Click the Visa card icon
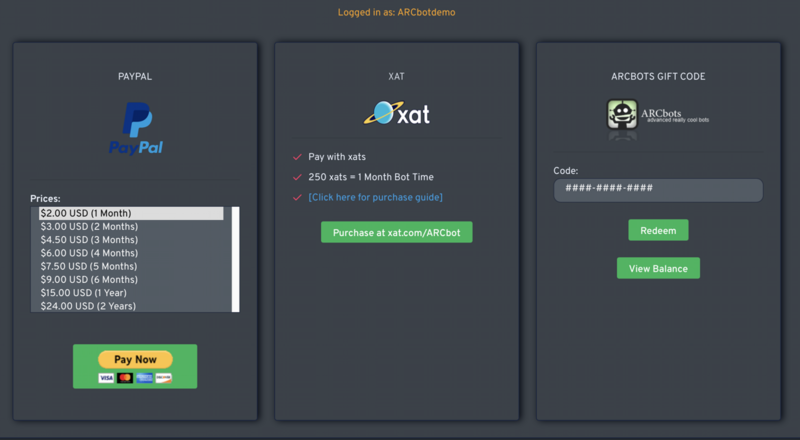800x440 pixels. click(106, 378)
